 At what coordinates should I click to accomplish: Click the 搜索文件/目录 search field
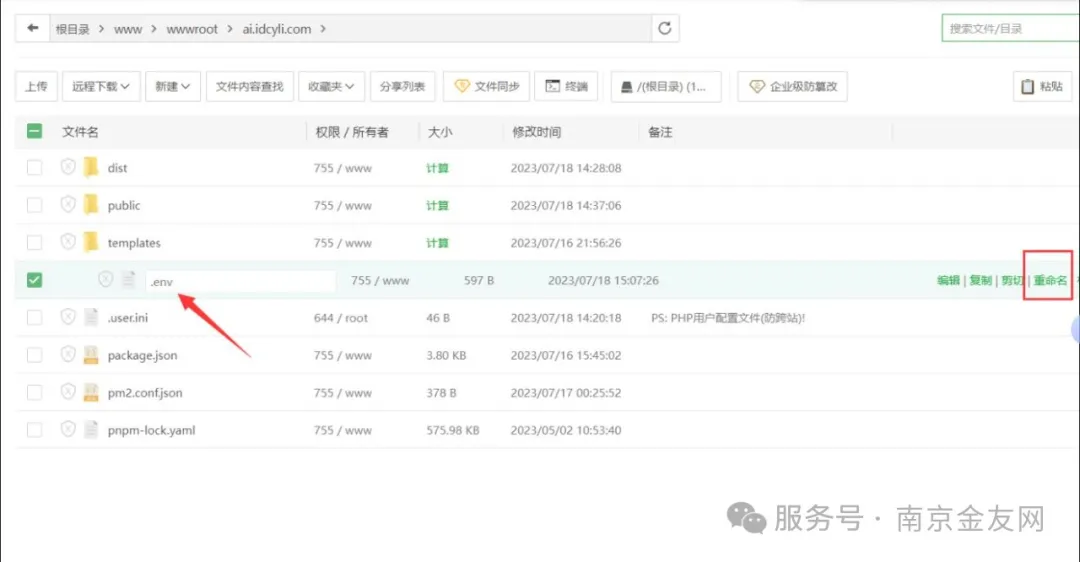1010,28
